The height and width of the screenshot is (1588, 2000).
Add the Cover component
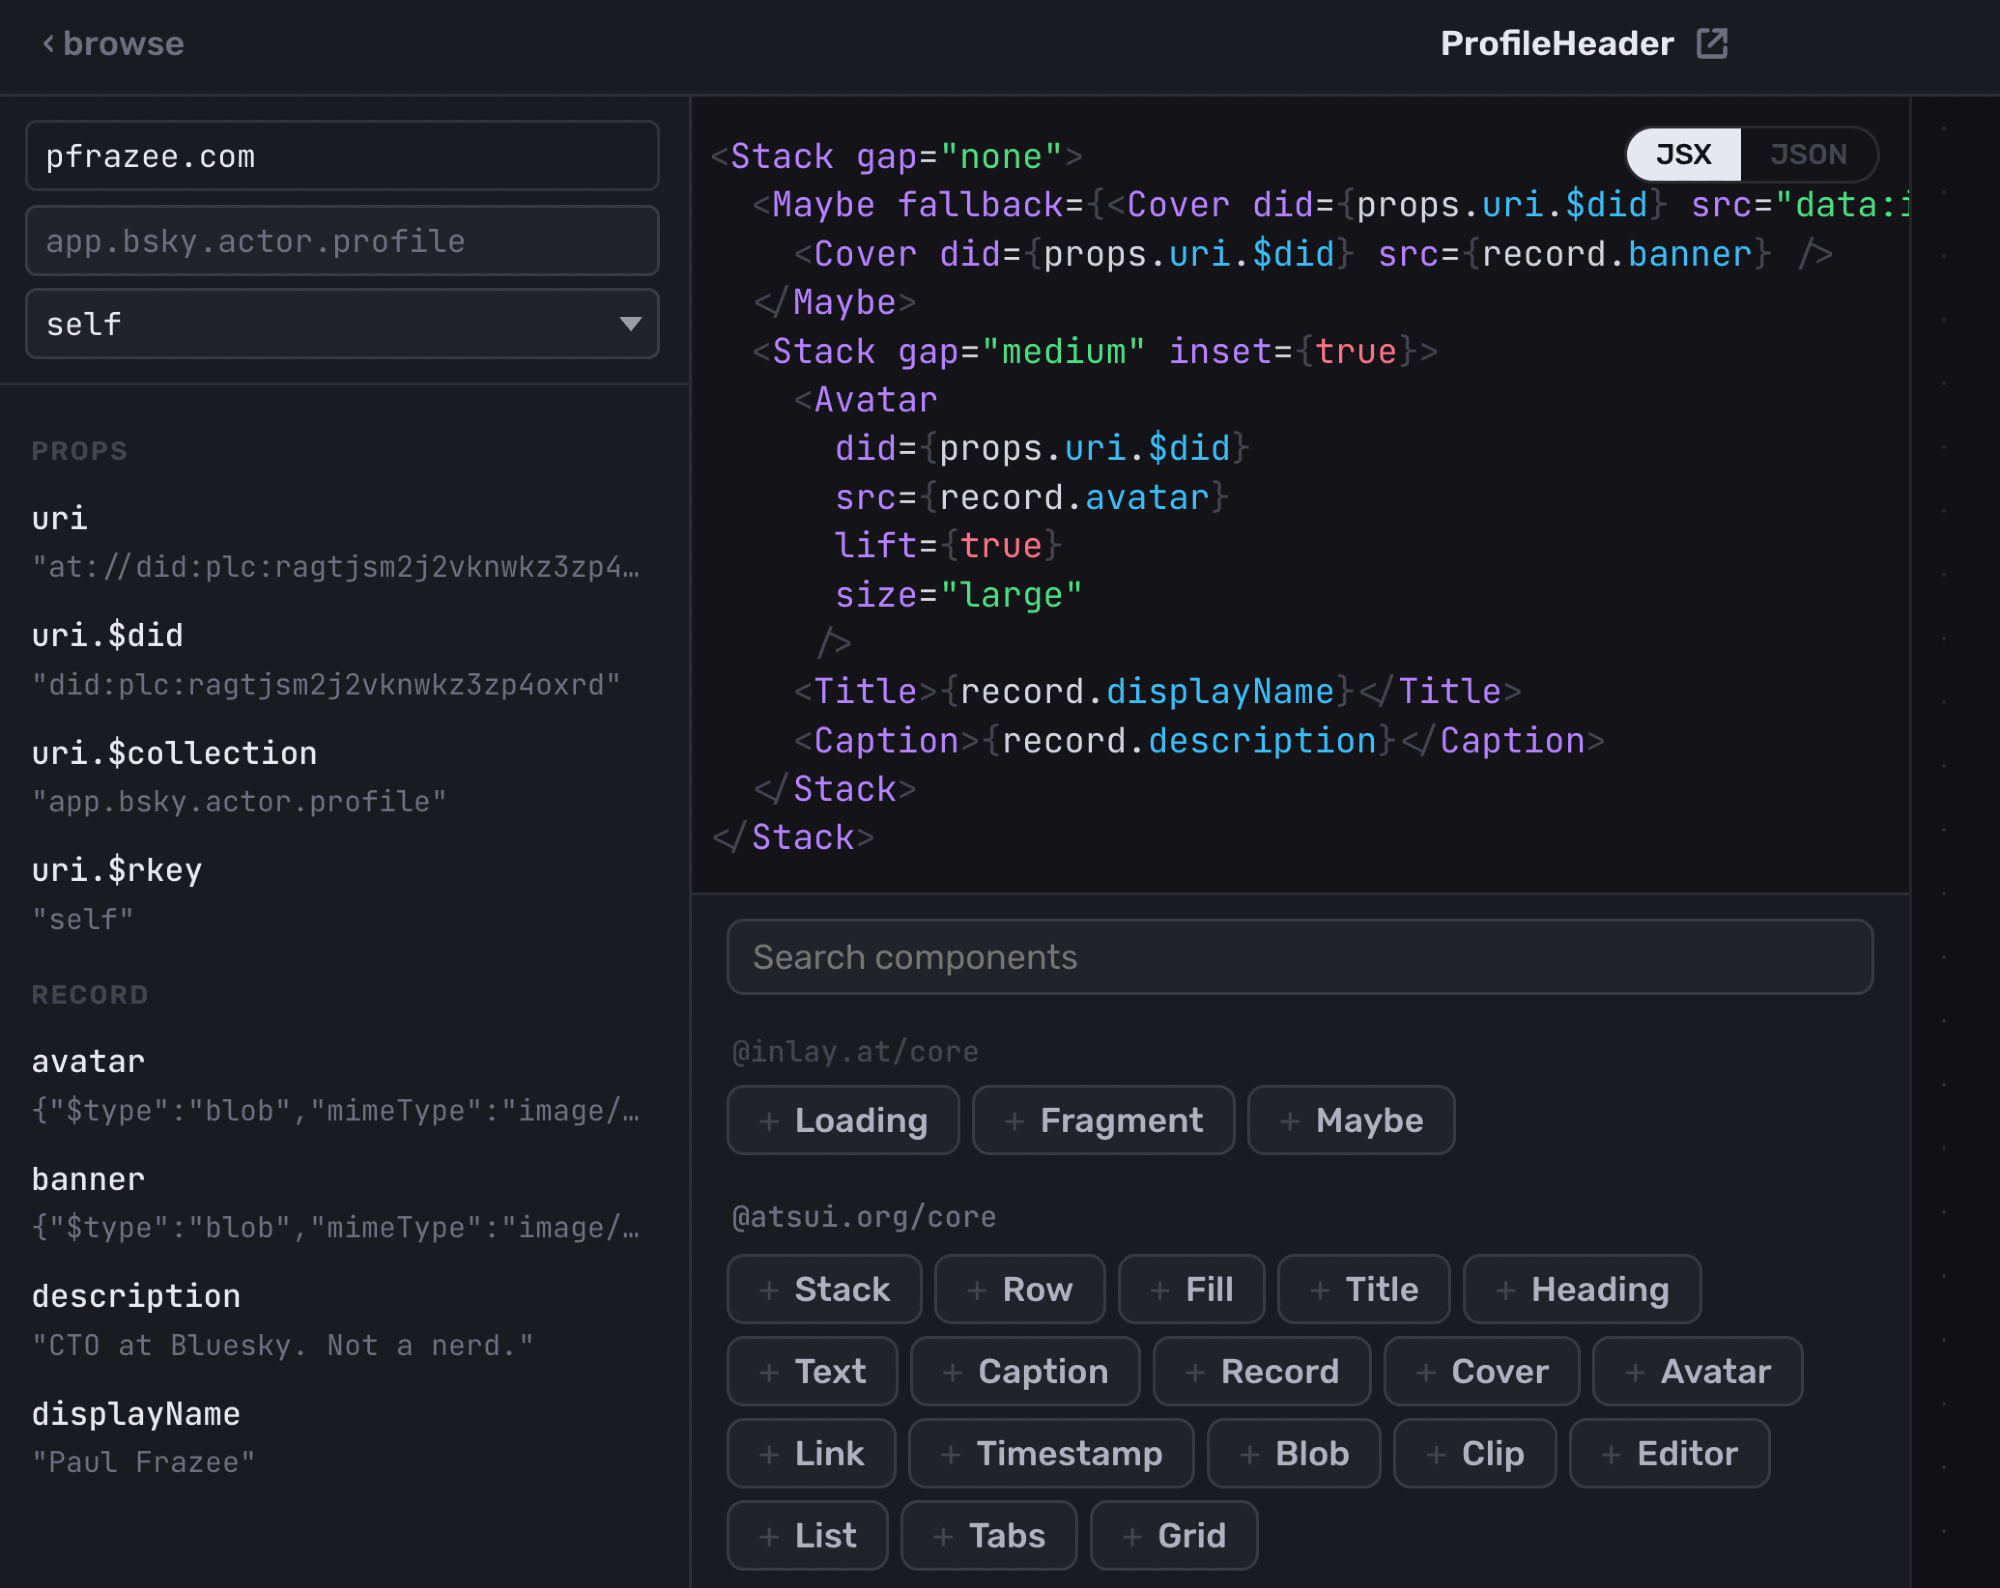[x=1481, y=1371]
